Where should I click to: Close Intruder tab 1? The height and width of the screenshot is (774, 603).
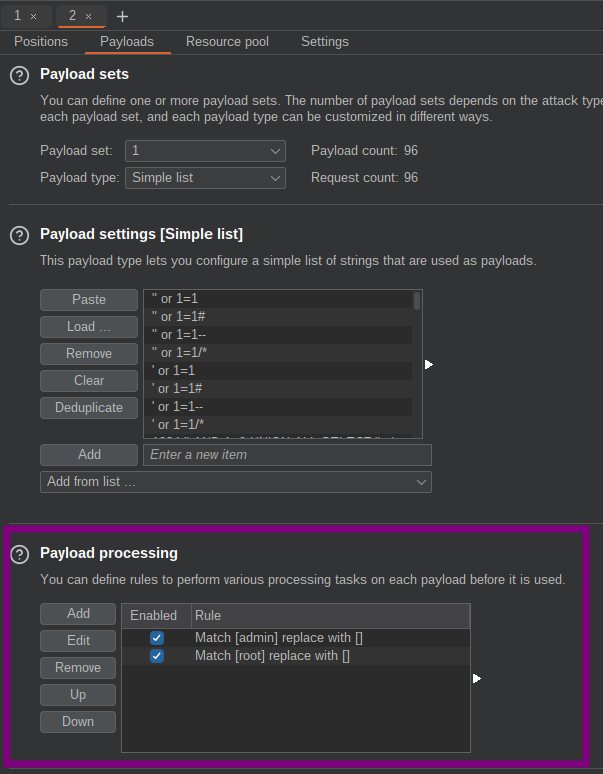pos(34,16)
